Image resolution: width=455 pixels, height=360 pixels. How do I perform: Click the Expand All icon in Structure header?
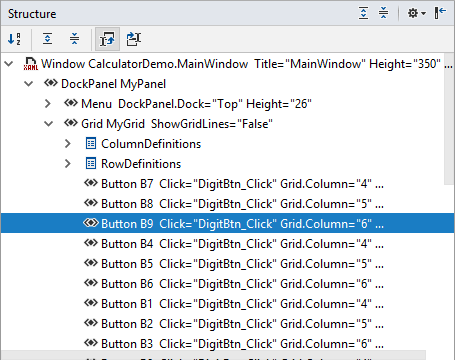(x=363, y=13)
